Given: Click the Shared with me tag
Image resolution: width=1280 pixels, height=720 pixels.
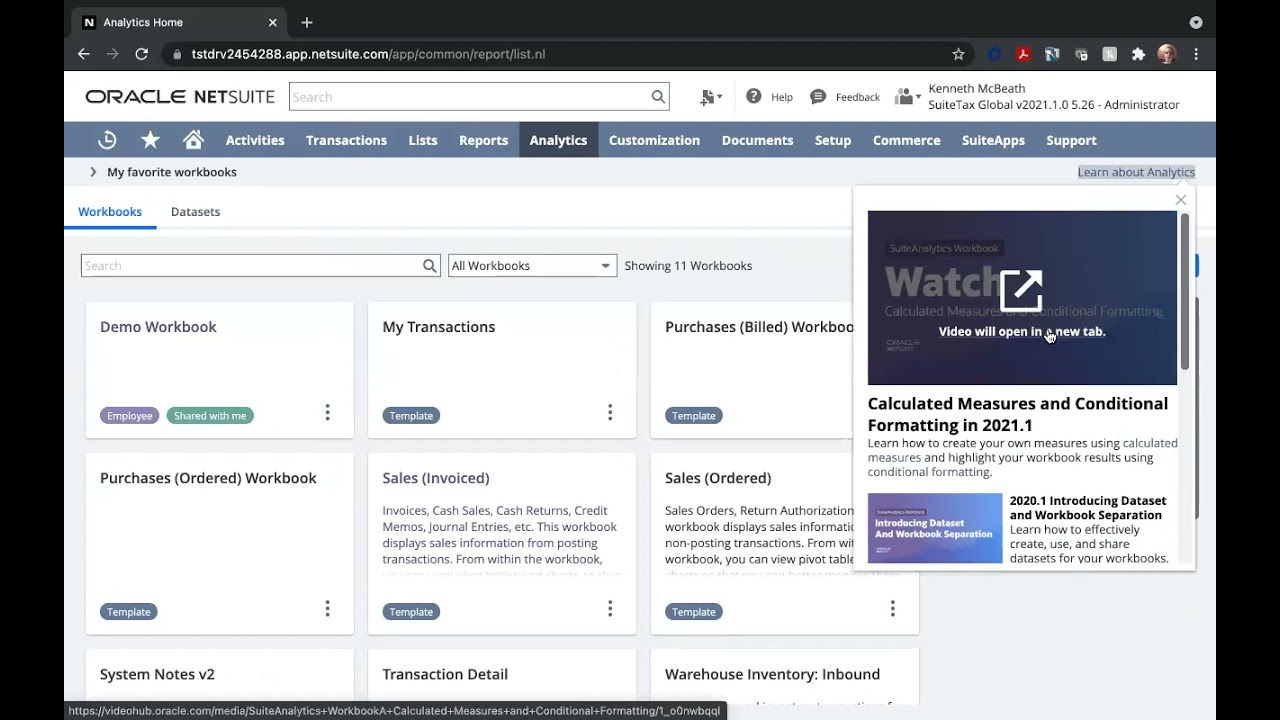Looking at the screenshot, I should point(210,415).
